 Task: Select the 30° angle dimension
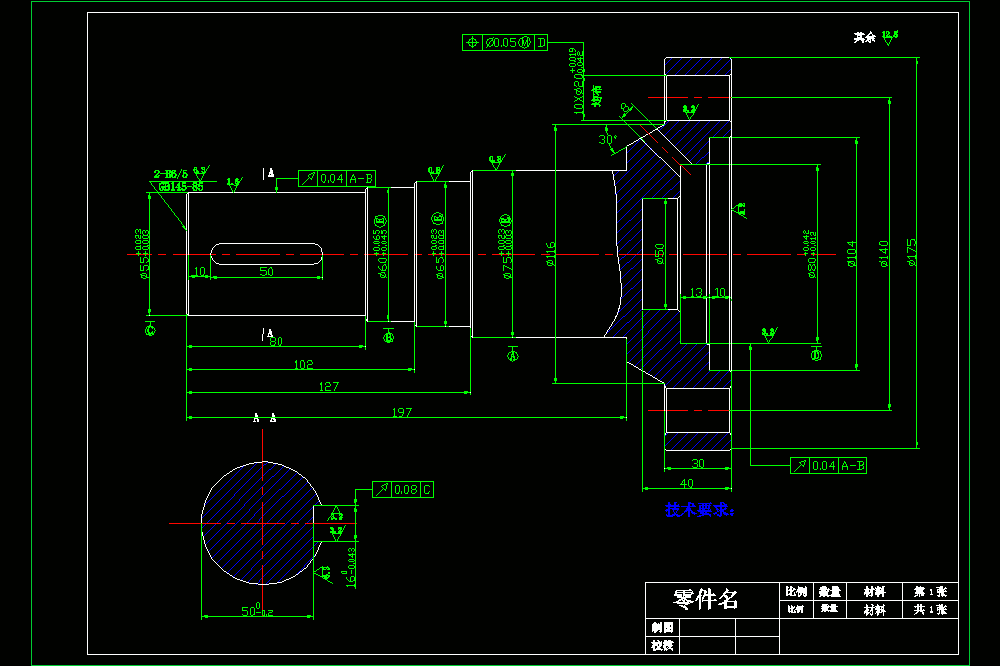pos(608,139)
